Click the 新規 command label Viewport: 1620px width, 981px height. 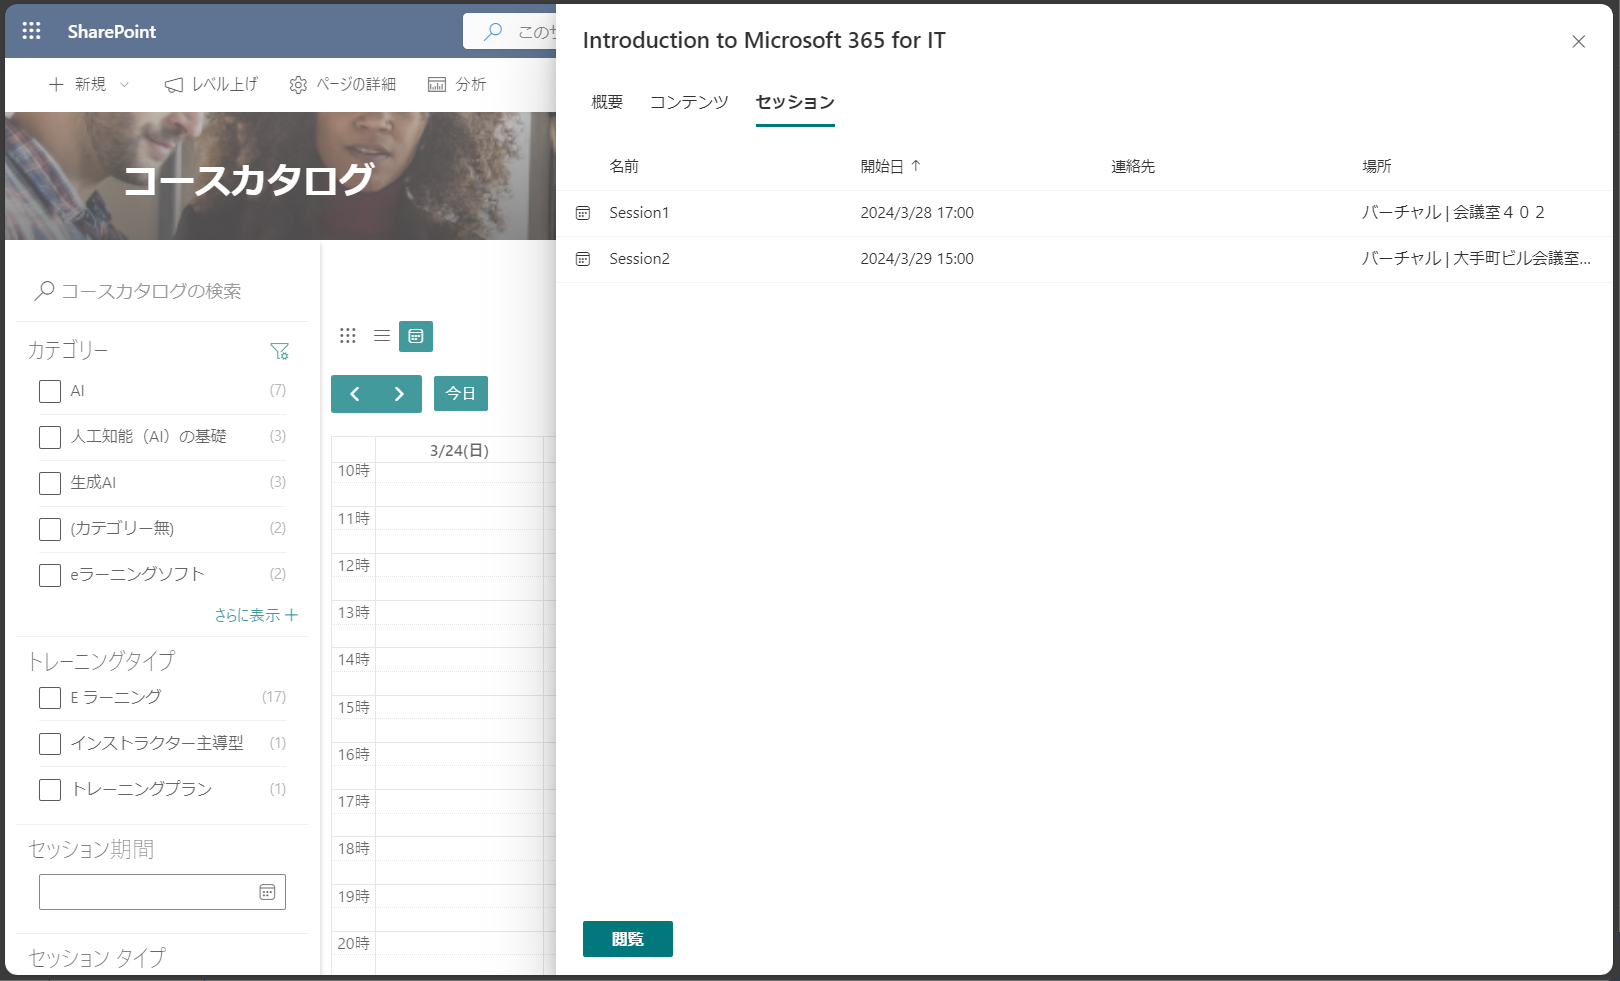point(90,84)
